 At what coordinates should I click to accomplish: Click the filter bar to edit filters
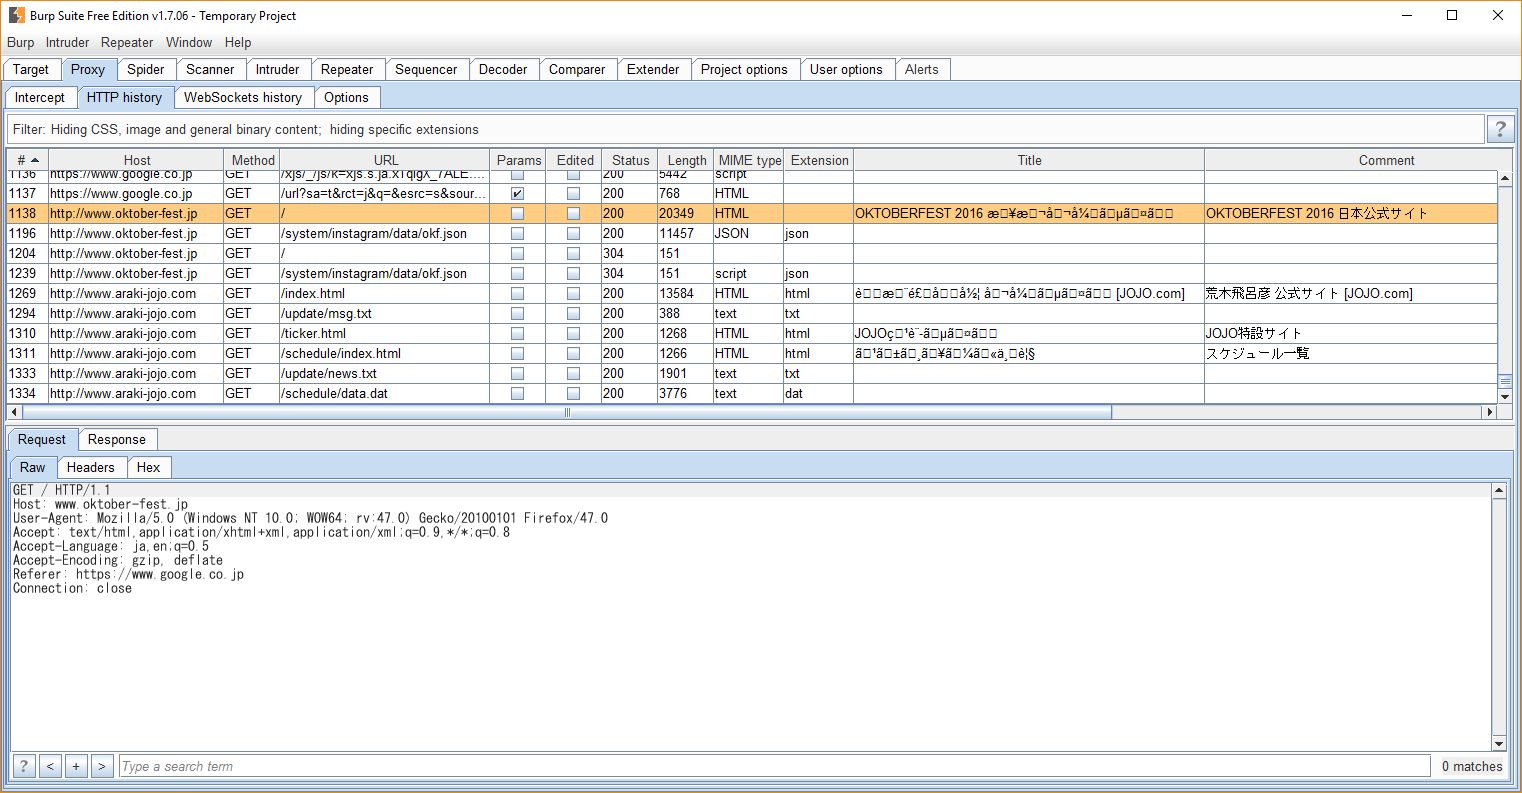click(745, 129)
